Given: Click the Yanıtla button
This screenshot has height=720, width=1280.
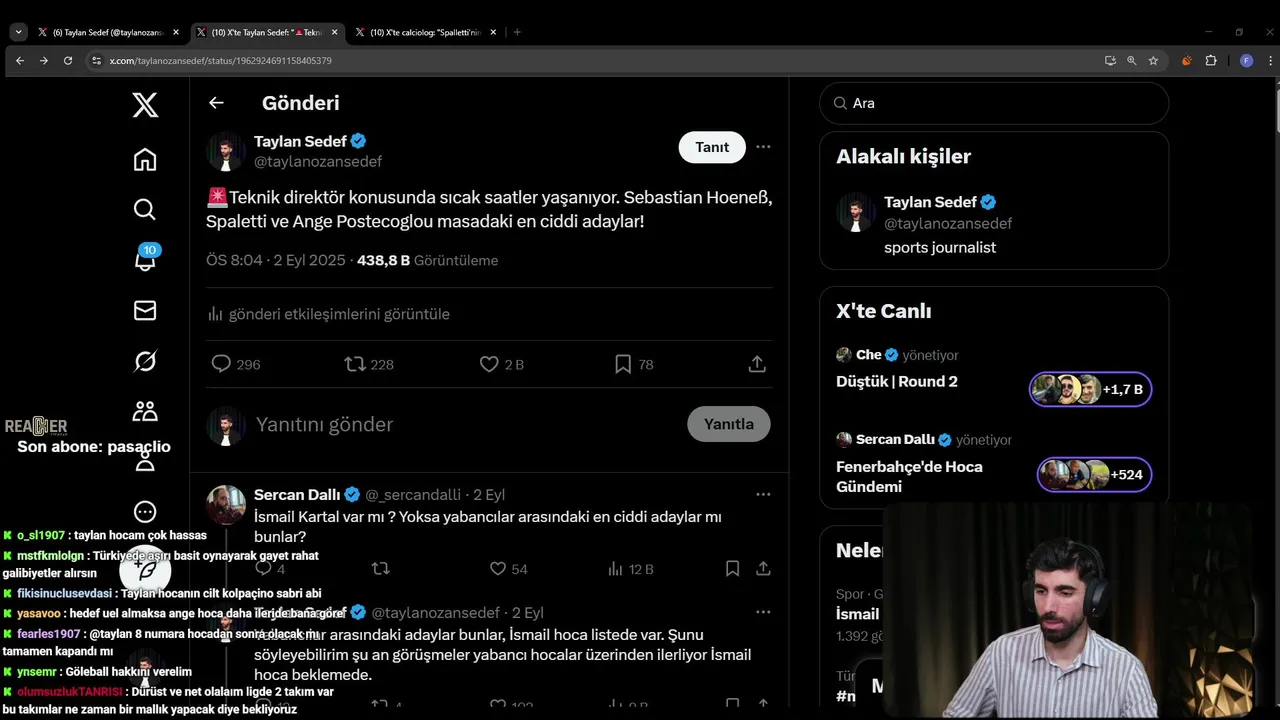Looking at the screenshot, I should pyautogui.click(x=729, y=424).
